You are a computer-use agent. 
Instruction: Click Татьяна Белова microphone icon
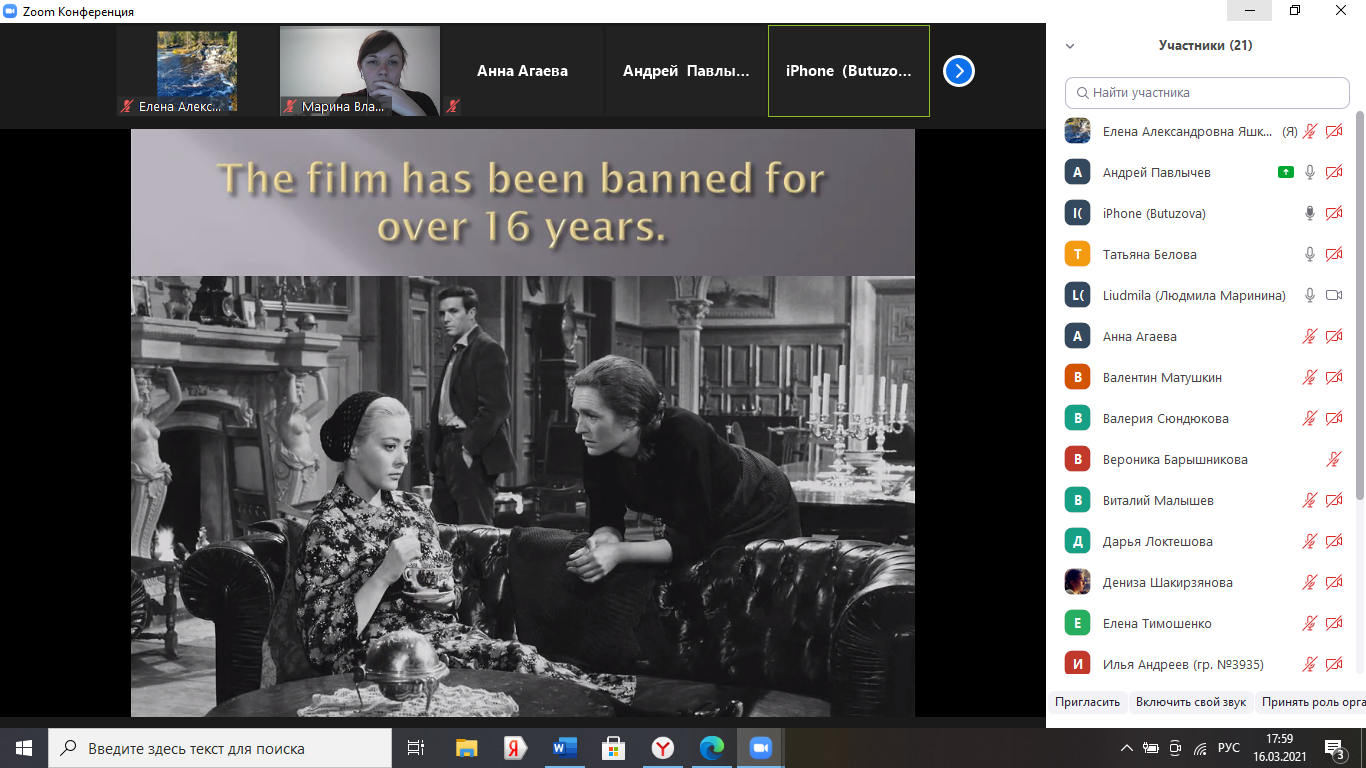coord(1310,254)
